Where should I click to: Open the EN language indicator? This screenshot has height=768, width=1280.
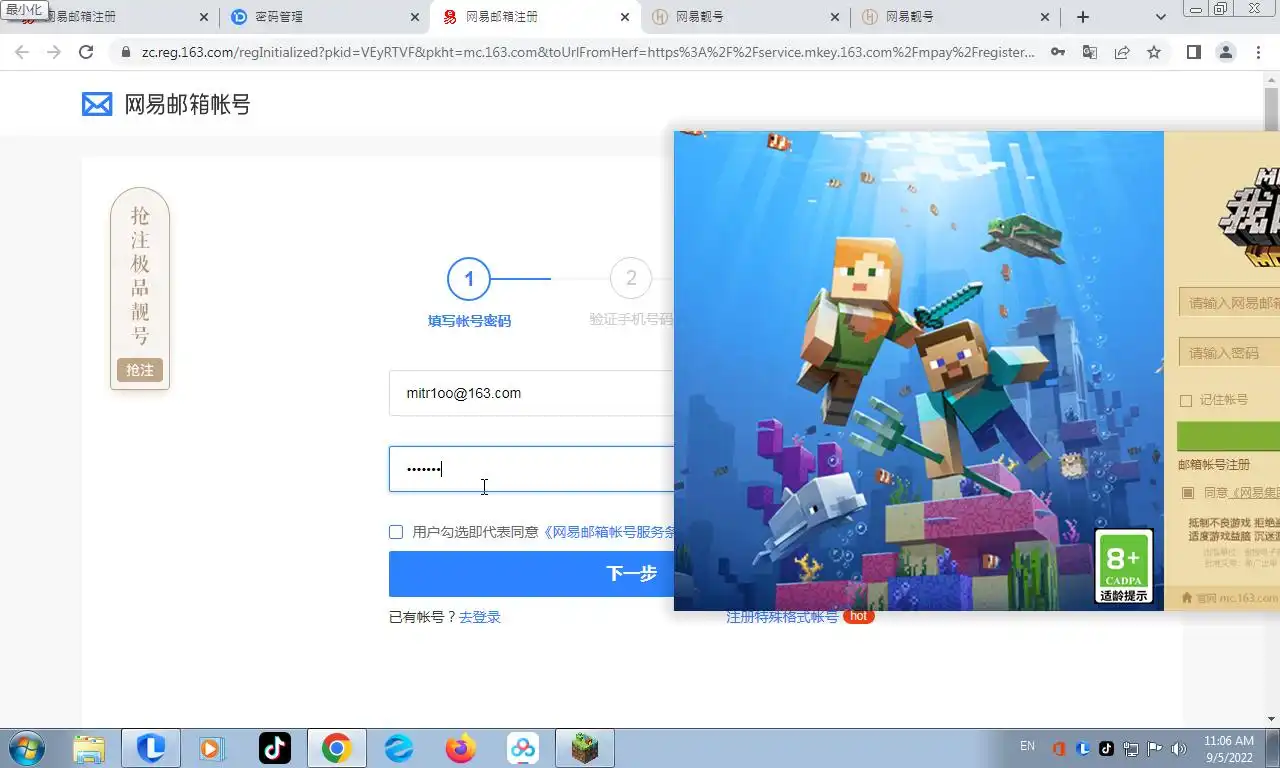click(x=1027, y=746)
